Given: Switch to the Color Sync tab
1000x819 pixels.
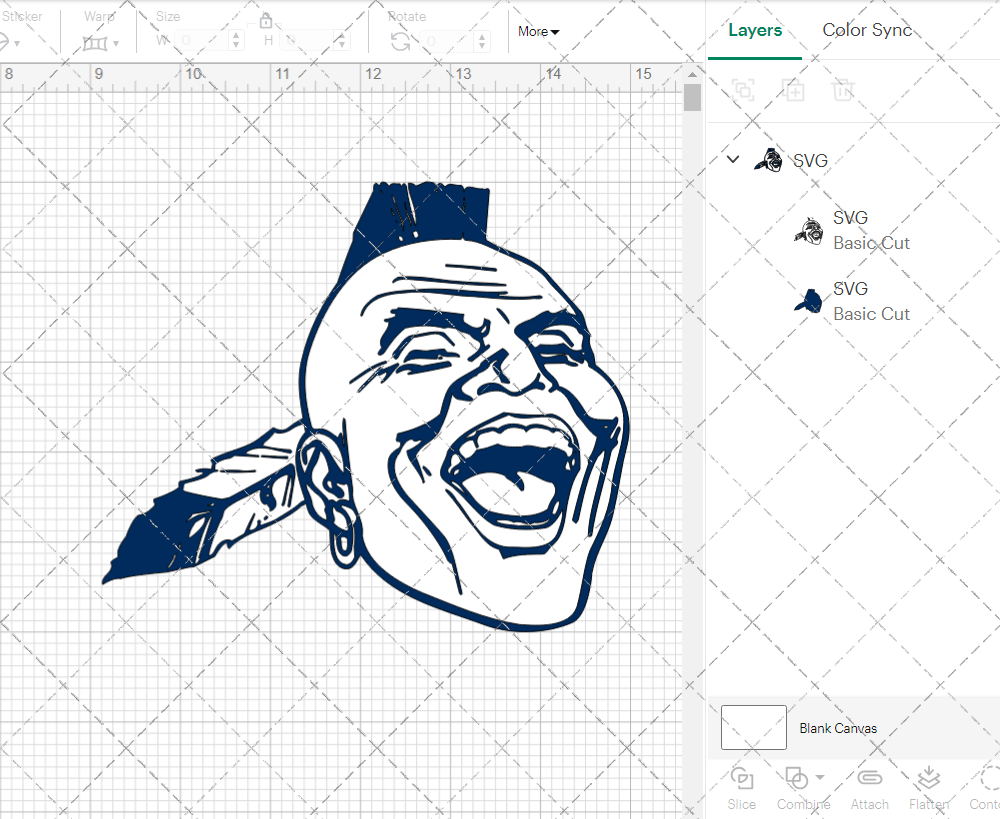Looking at the screenshot, I should 867,30.
